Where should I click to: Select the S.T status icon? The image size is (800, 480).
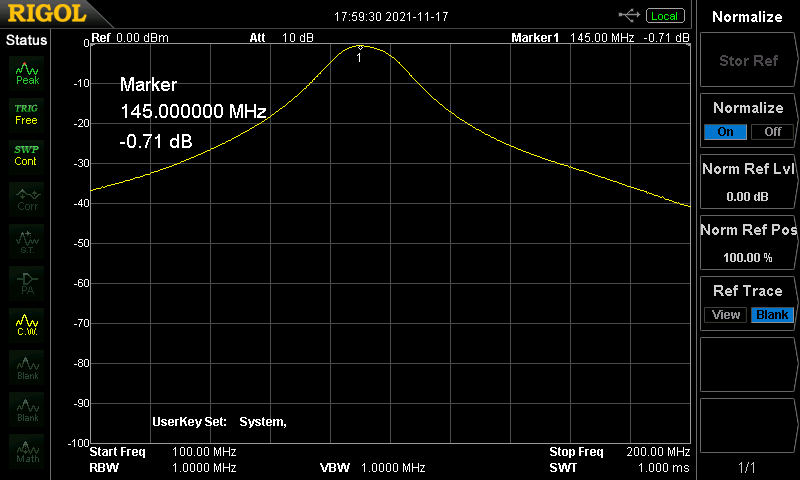point(27,239)
